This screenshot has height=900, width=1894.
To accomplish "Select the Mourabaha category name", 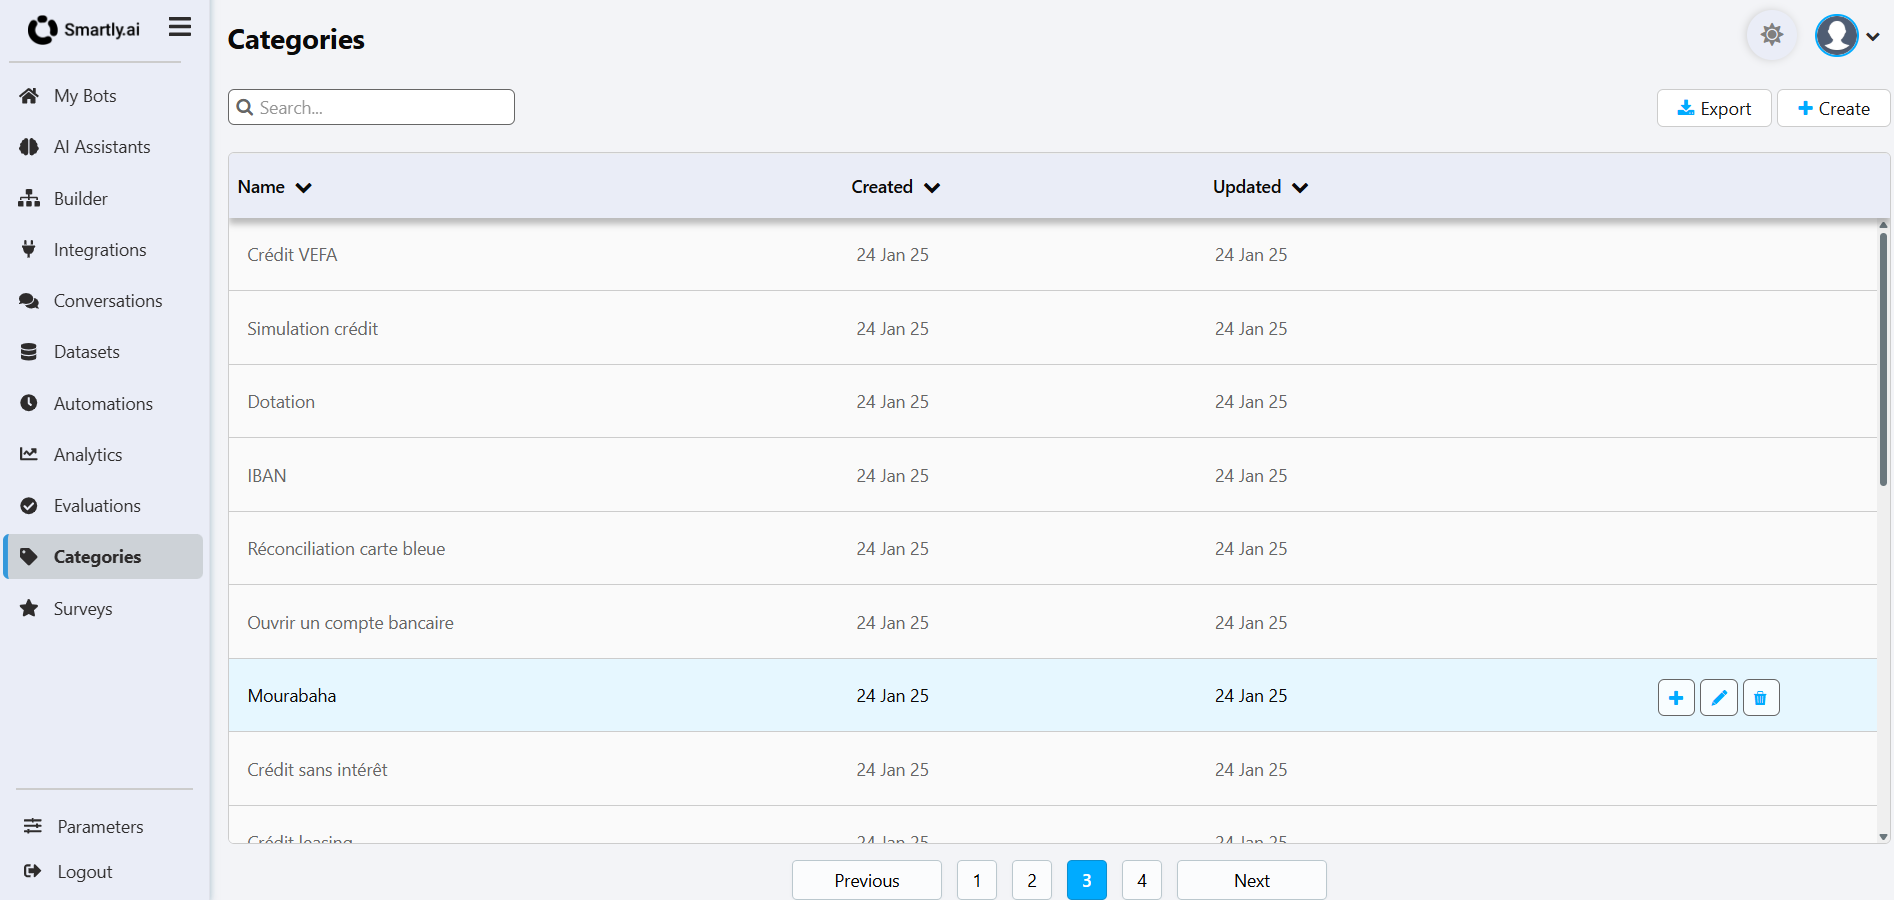I will [292, 696].
